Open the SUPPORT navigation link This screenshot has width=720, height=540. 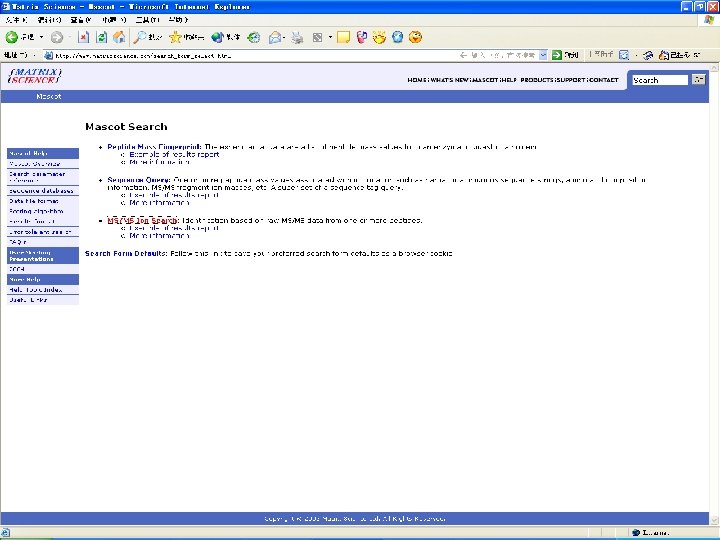coord(571,80)
